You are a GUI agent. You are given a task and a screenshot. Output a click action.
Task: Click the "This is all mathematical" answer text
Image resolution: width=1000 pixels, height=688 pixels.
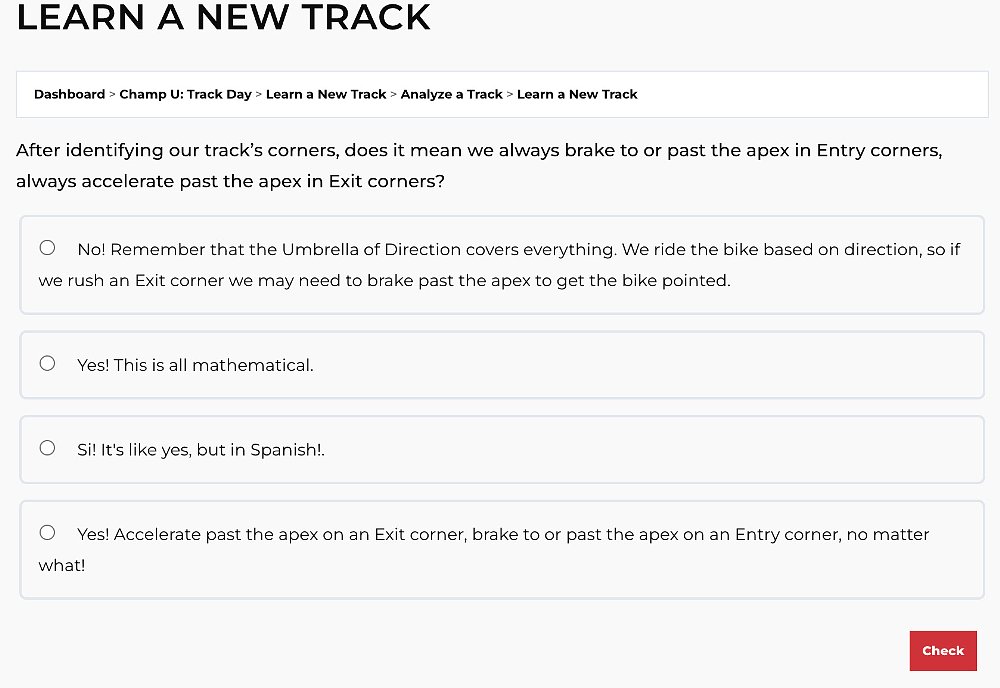195,365
